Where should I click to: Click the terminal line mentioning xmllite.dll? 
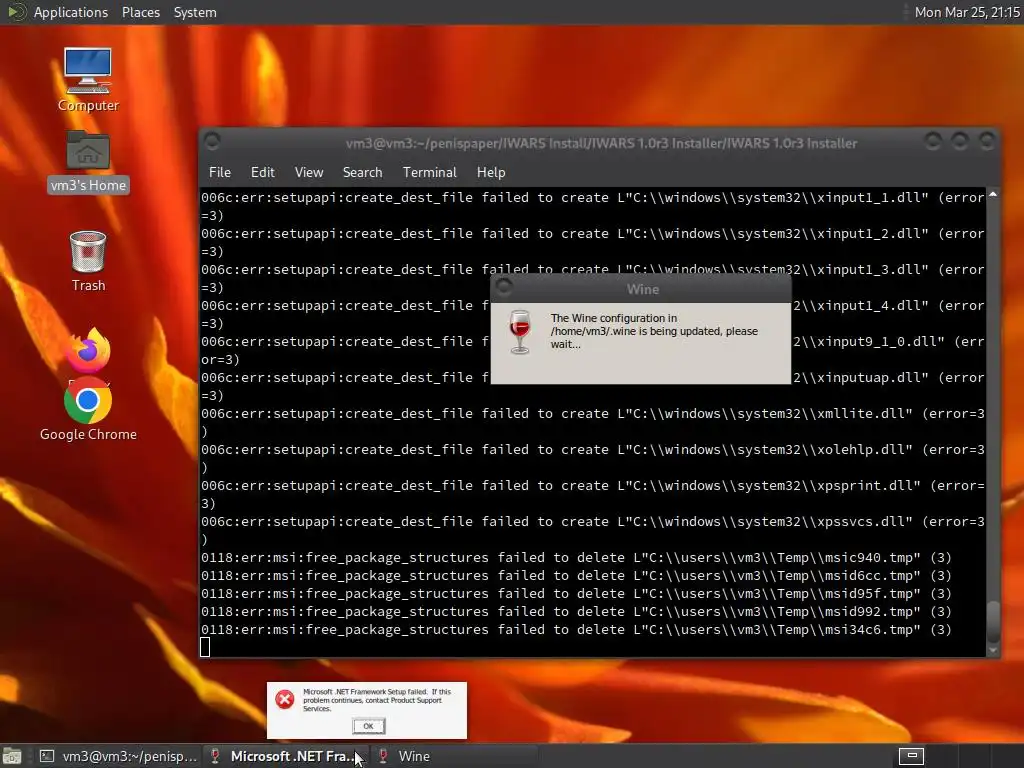tap(592, 423)
